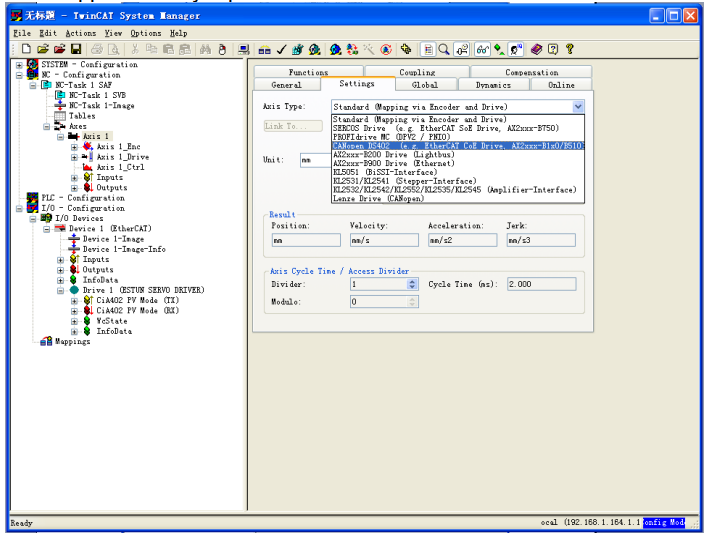This screenshot has height=535, width=707.
Task: Click the Generate Mappings toolbar icon
Action: (264, 50)
